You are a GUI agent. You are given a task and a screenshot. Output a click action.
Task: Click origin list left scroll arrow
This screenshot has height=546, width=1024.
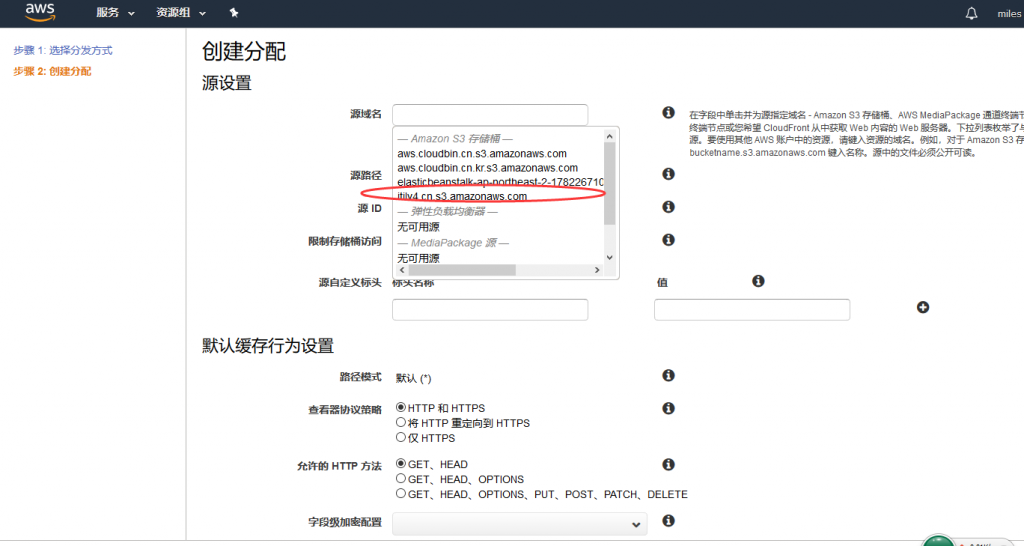(402, 270)
